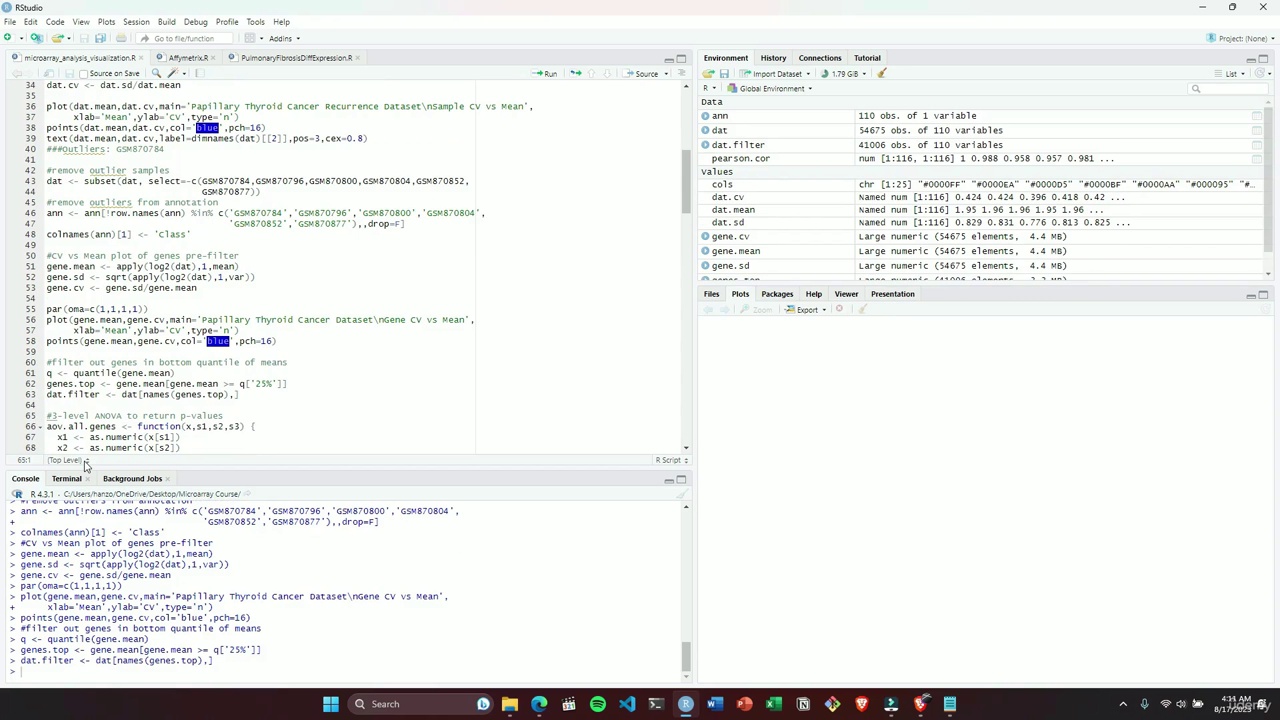Click the Environment search field

click(x=1228, y=89)
